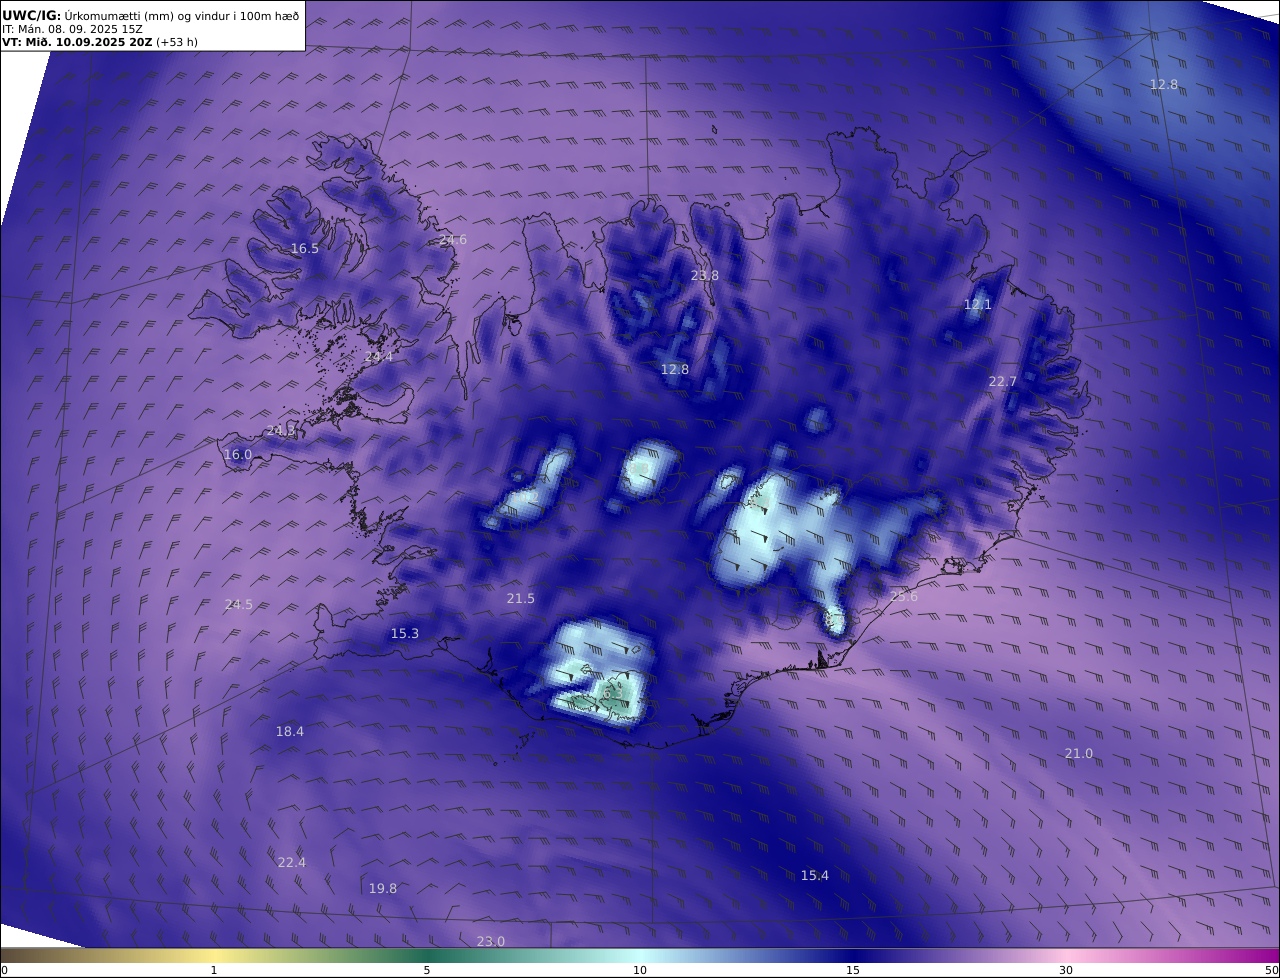Click the 23.0 value label
The height and width of the screenshot is (978, 1280).
pyautogui.click(x=490, y=941)
